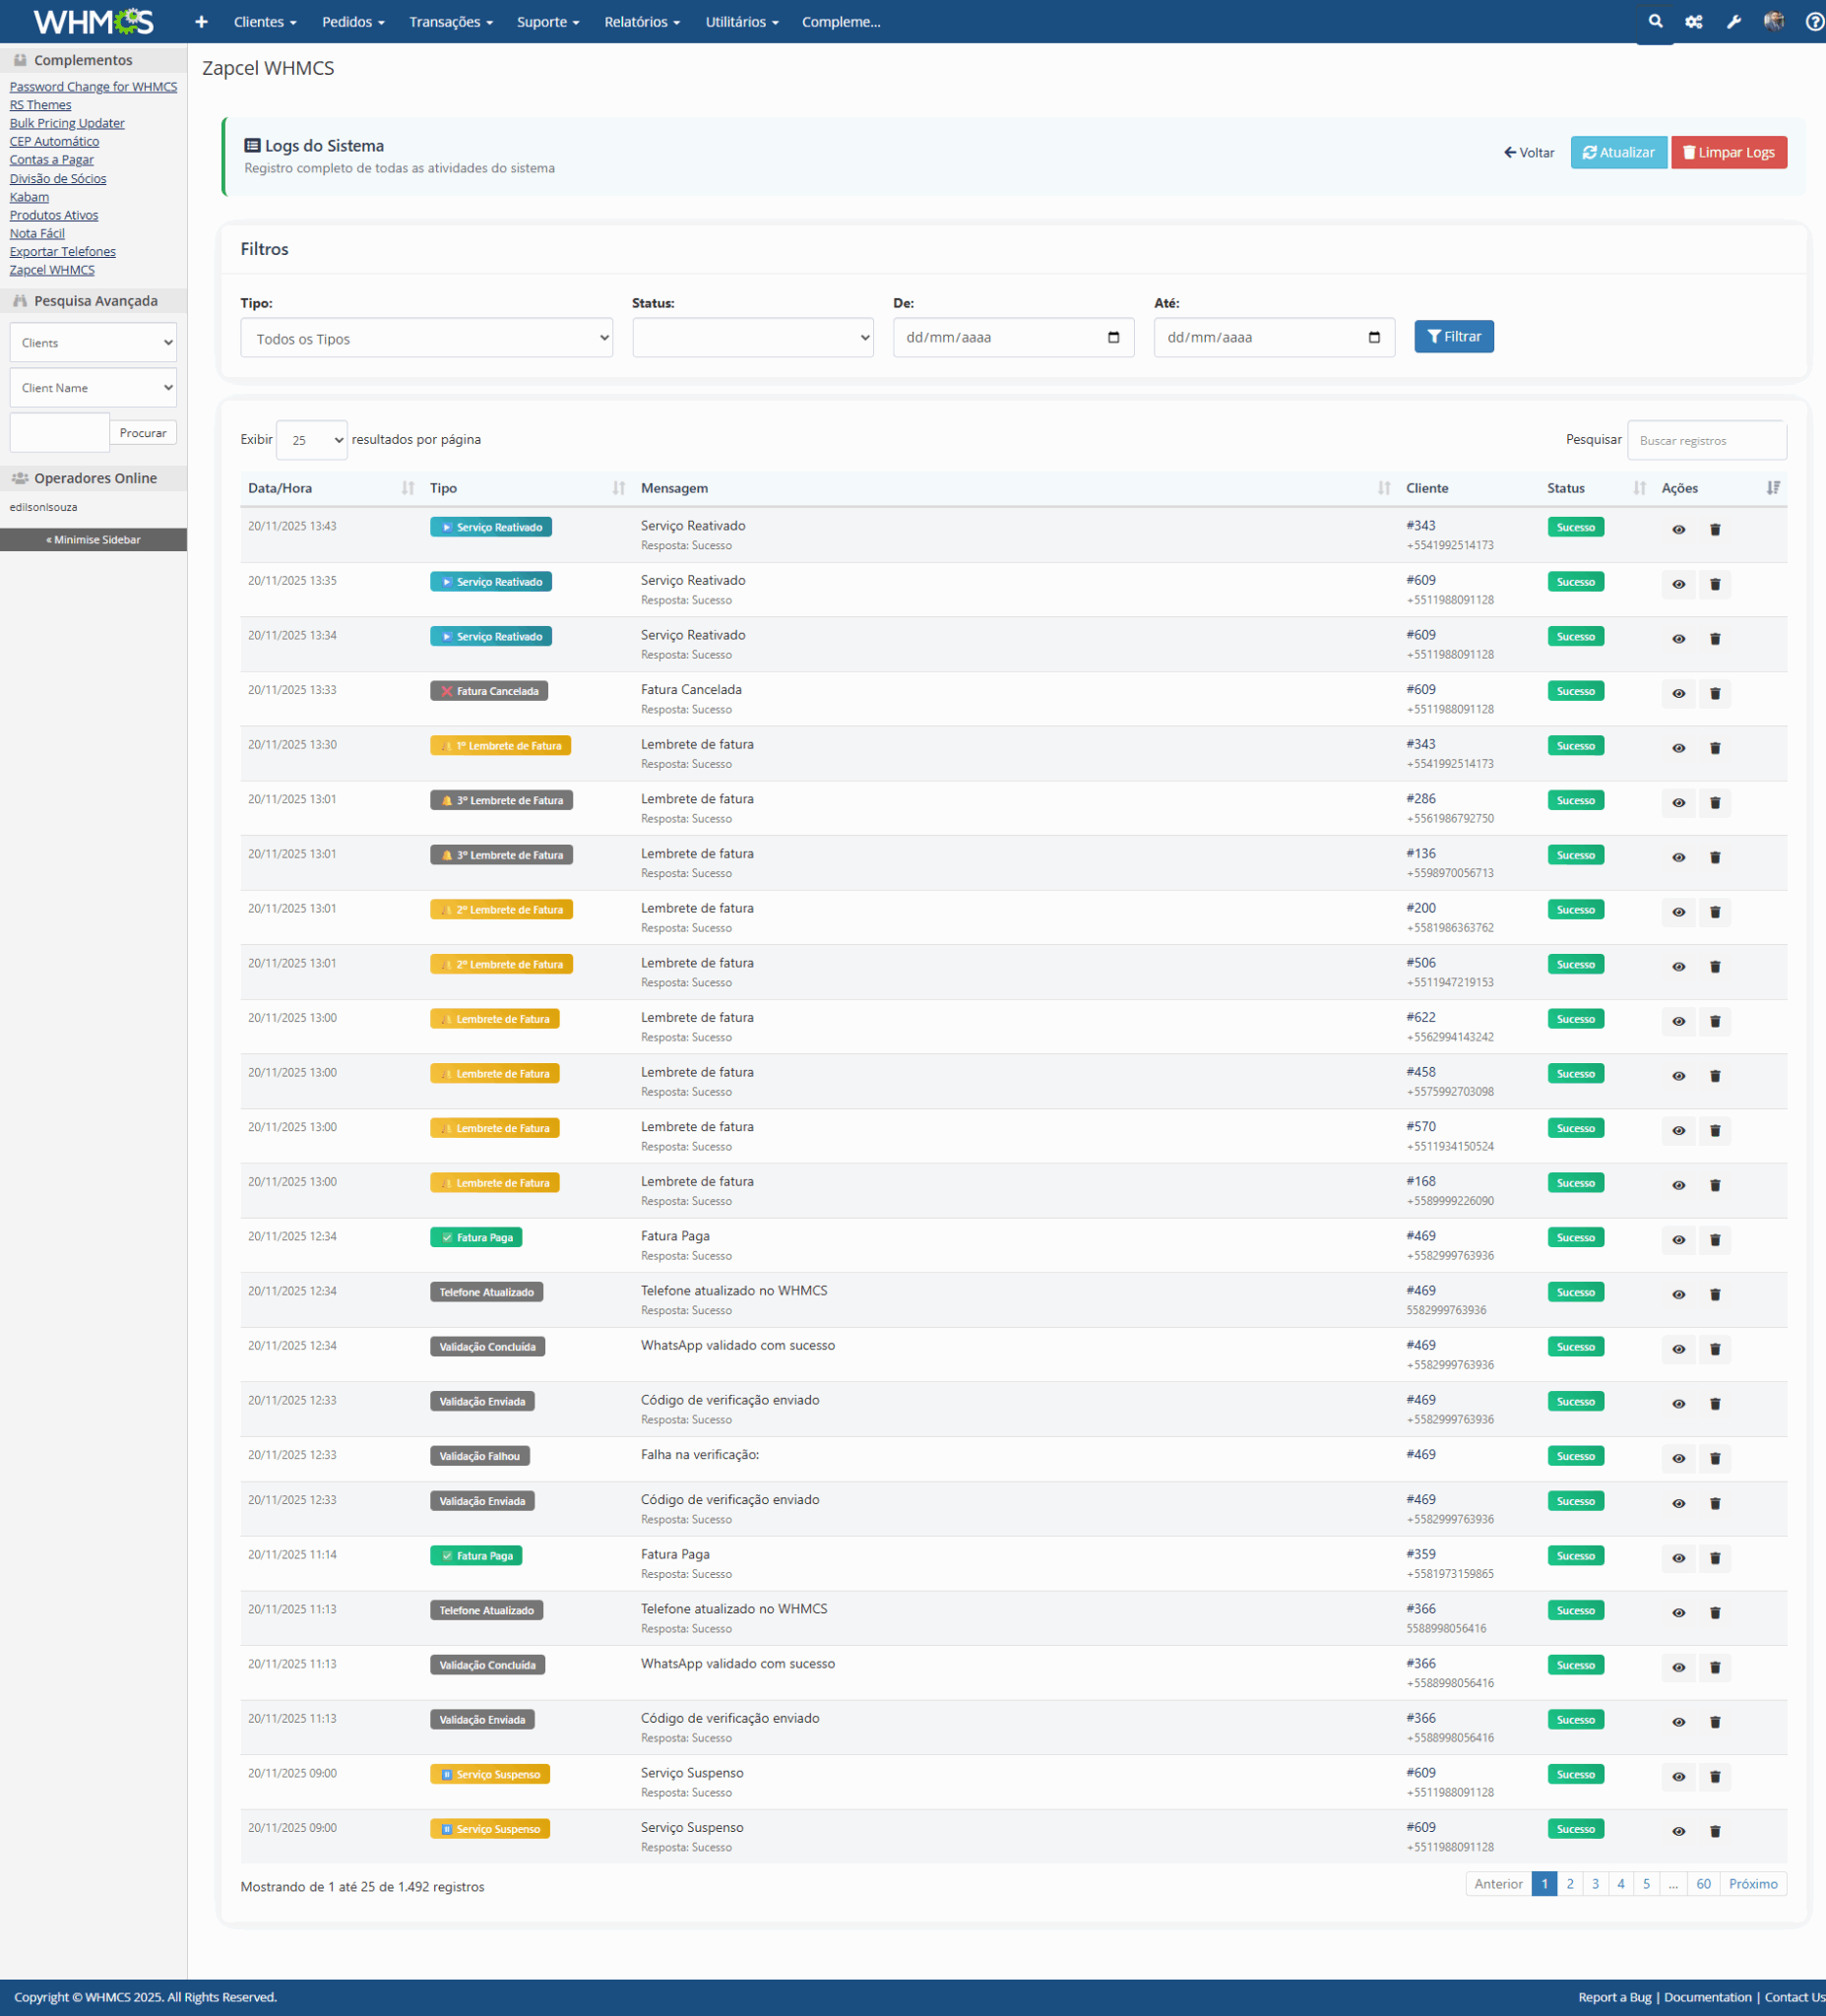
Task: Click the Limpar Logs button
Action: (x=1728, y=153)
